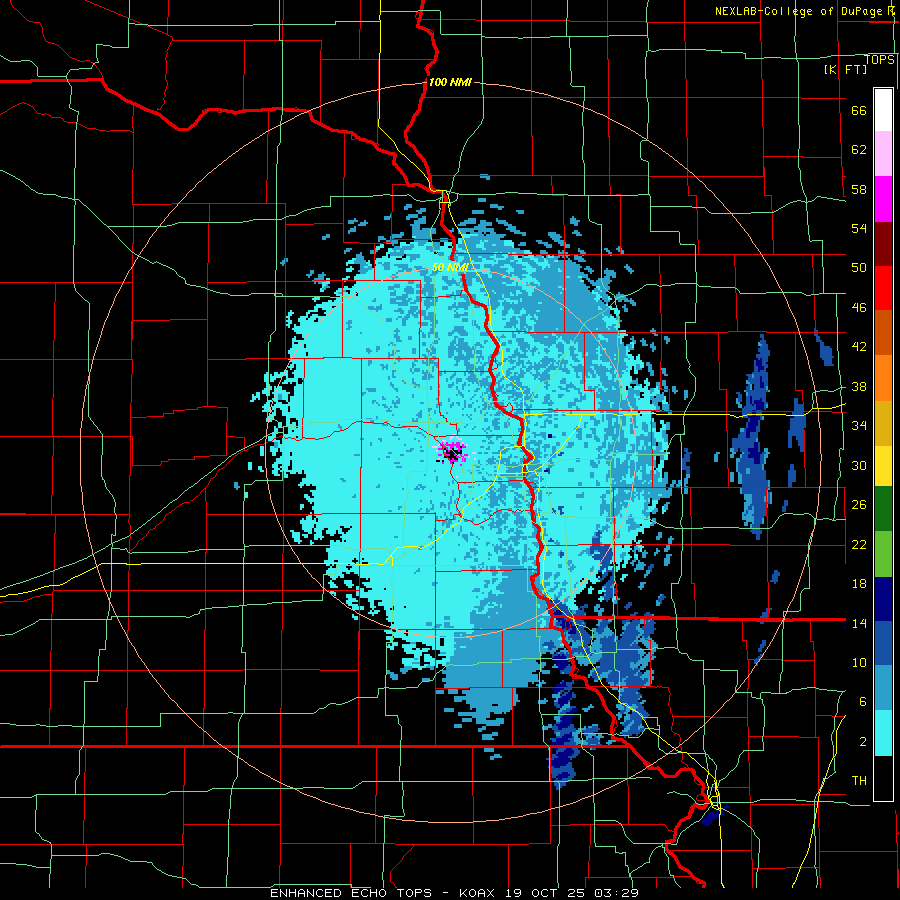Click the steel blue 10 kft legend swatch
Screen dimensions: 900x900
point(883,688)
